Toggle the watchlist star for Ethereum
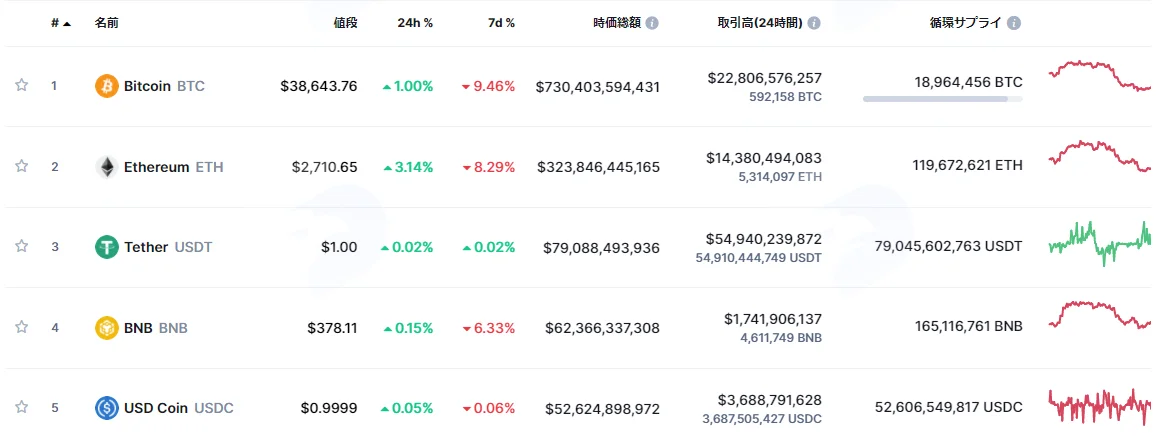The height and width of the screenshot is (447, 1158). (21, 166)
